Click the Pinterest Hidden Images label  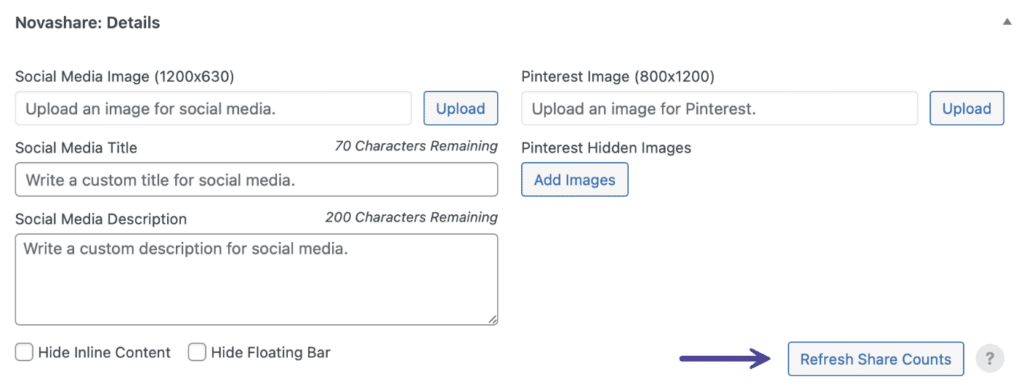(606, 148)
